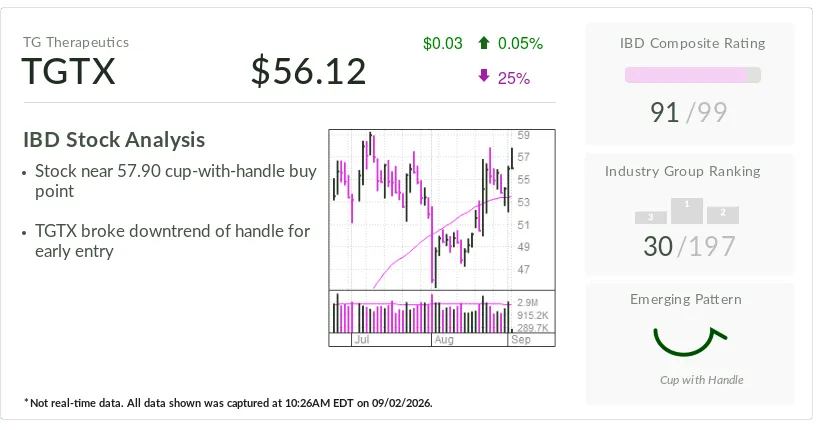
Task: Click the IBD Composite Rating progress bar
Action: (x=693, y=75)
